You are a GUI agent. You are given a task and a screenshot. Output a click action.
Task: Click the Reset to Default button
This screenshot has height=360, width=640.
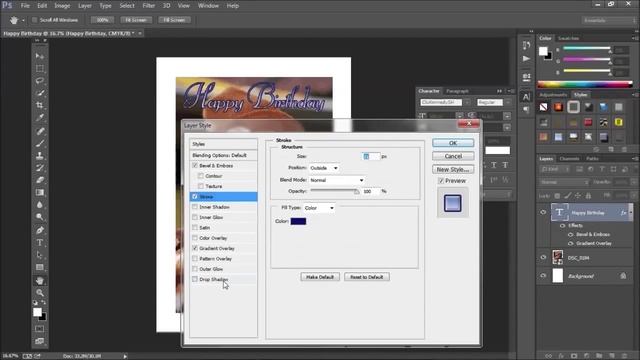click(367, 277)
